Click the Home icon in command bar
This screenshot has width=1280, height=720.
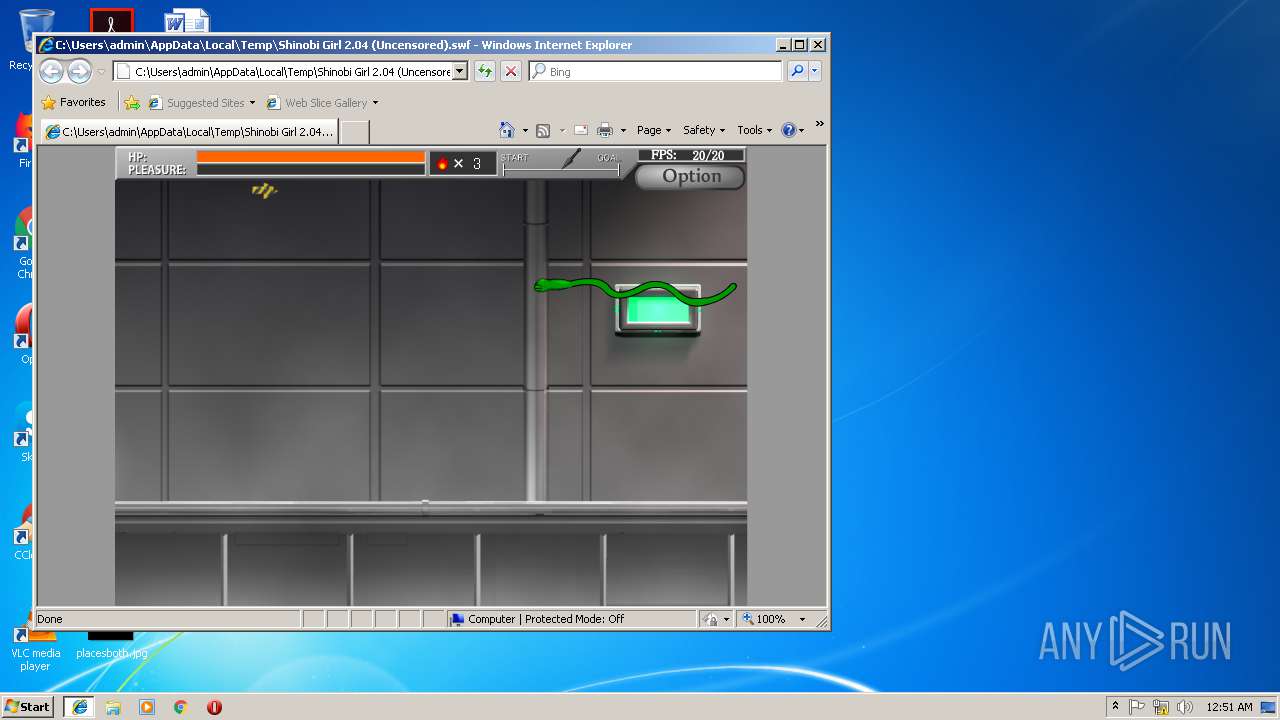(x=507, y=130)
